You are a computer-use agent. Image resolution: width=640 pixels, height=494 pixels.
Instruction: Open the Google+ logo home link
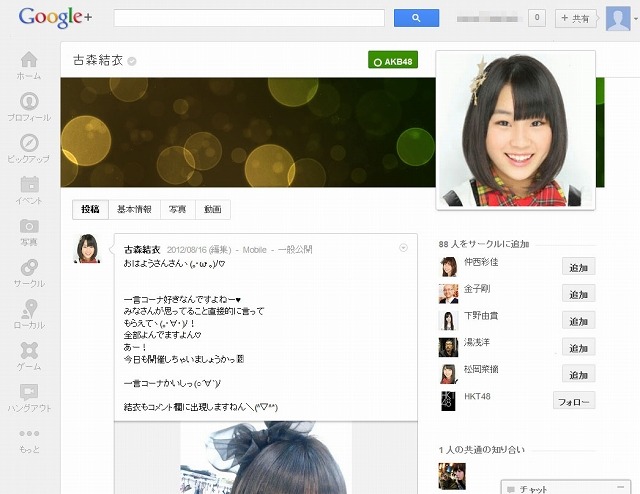click(55, 18)
